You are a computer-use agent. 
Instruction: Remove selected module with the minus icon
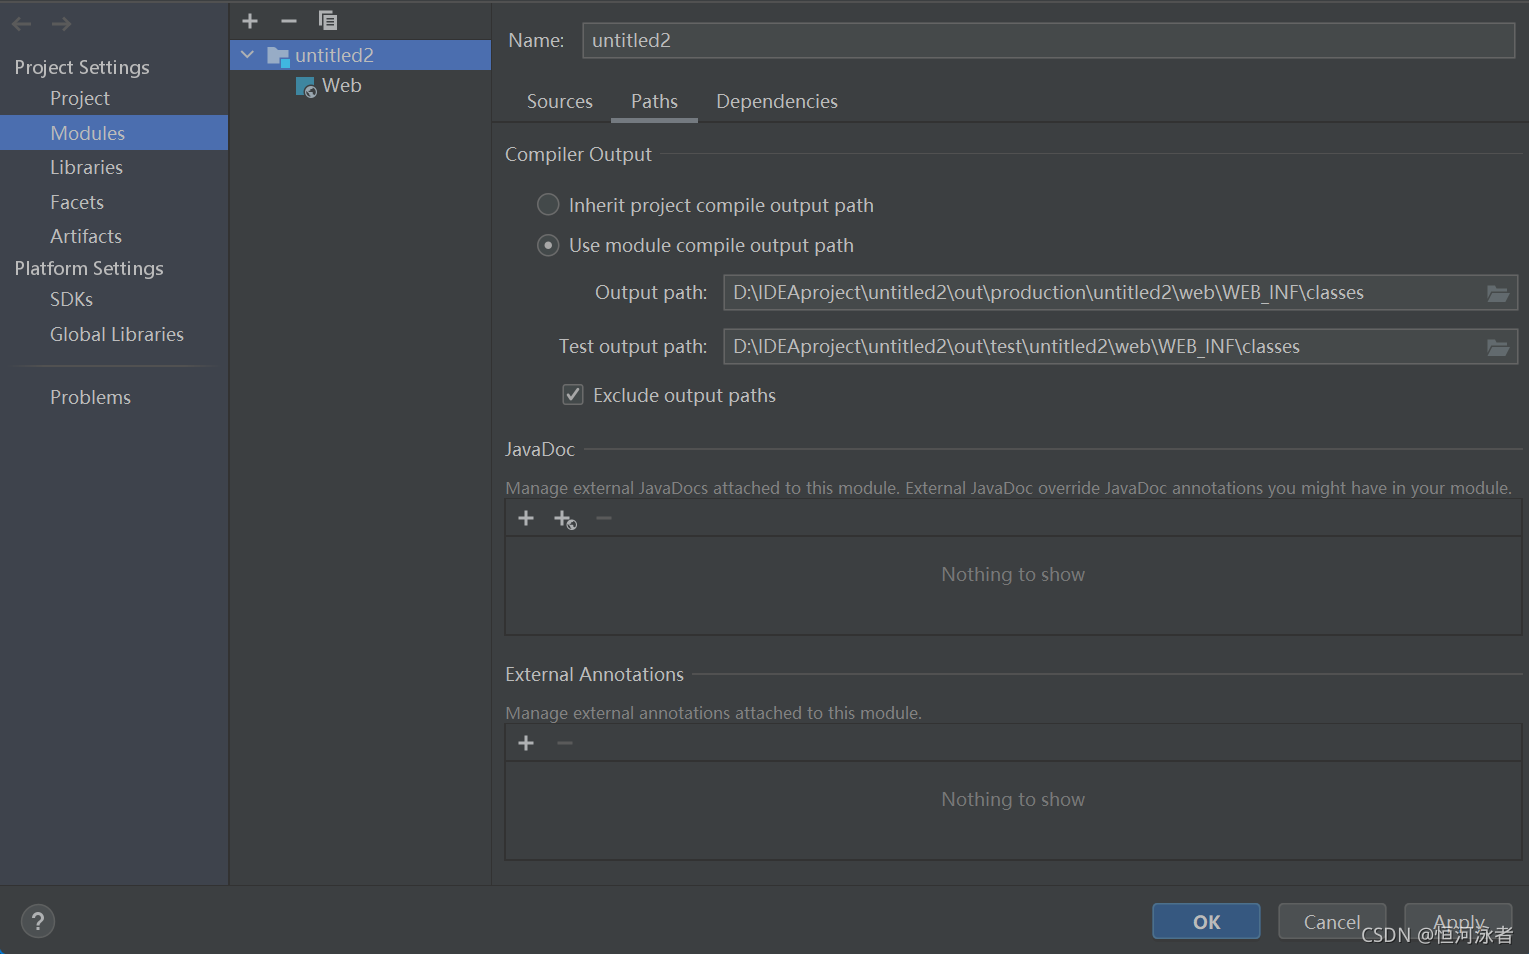pyautogui.click(x=289, y=20)
